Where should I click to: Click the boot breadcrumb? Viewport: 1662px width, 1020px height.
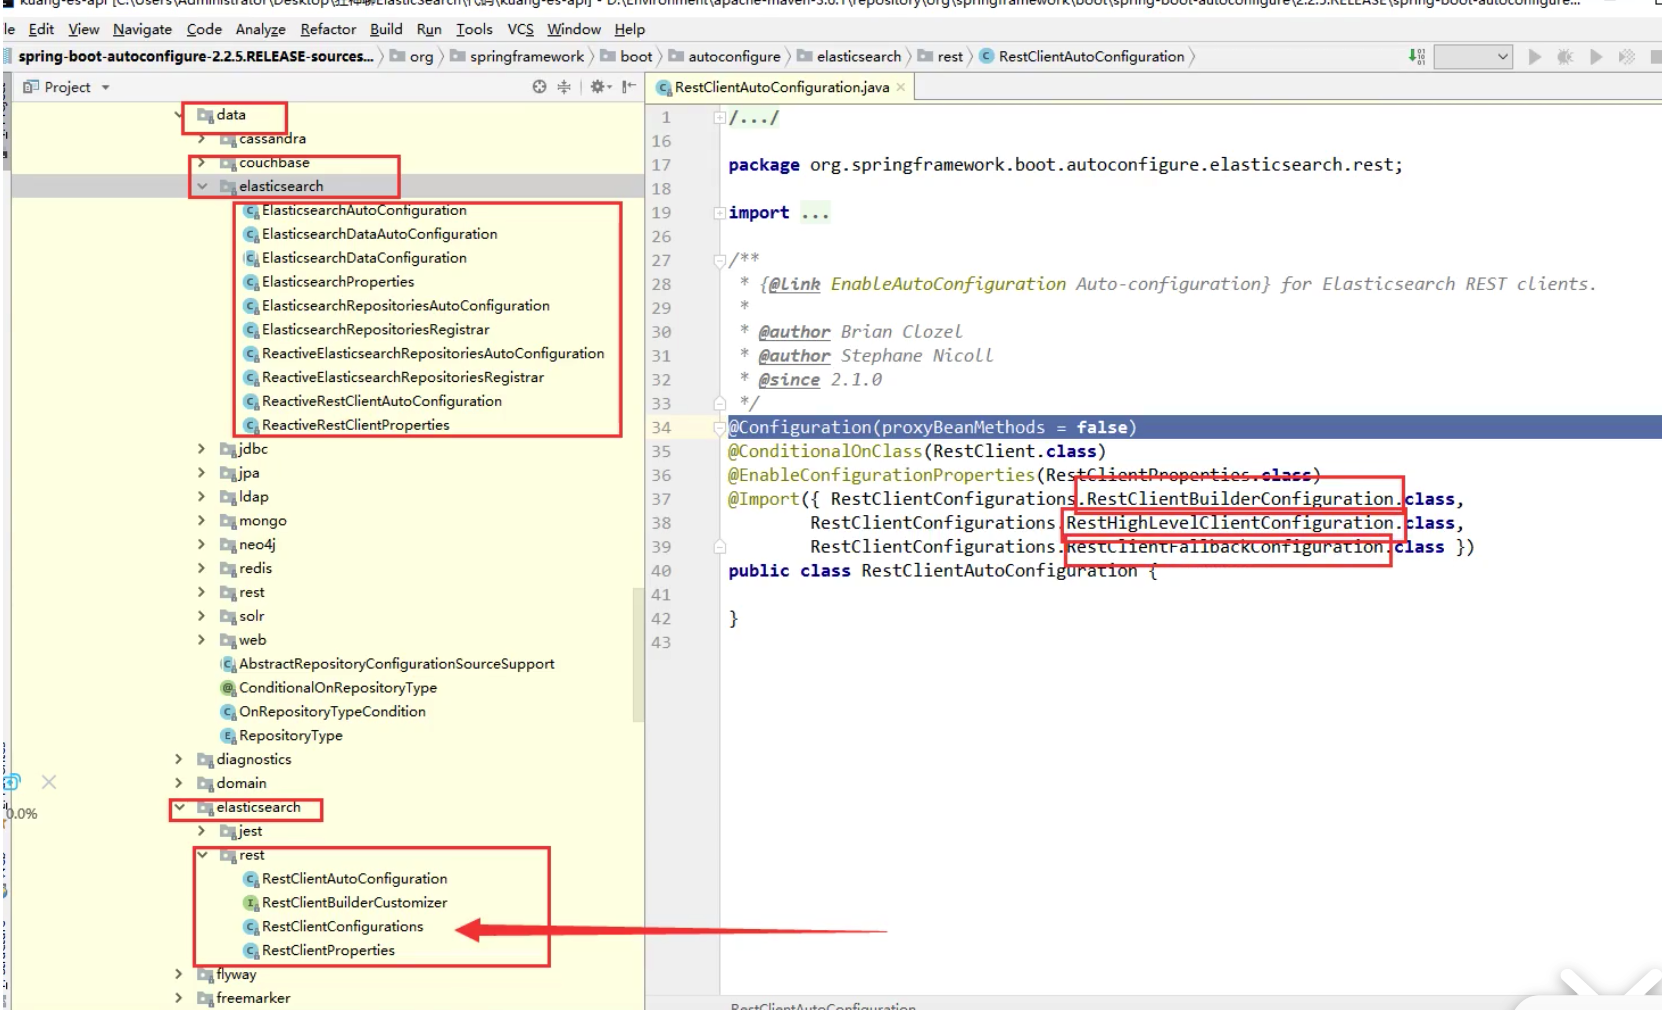click(x=636, y=57)
